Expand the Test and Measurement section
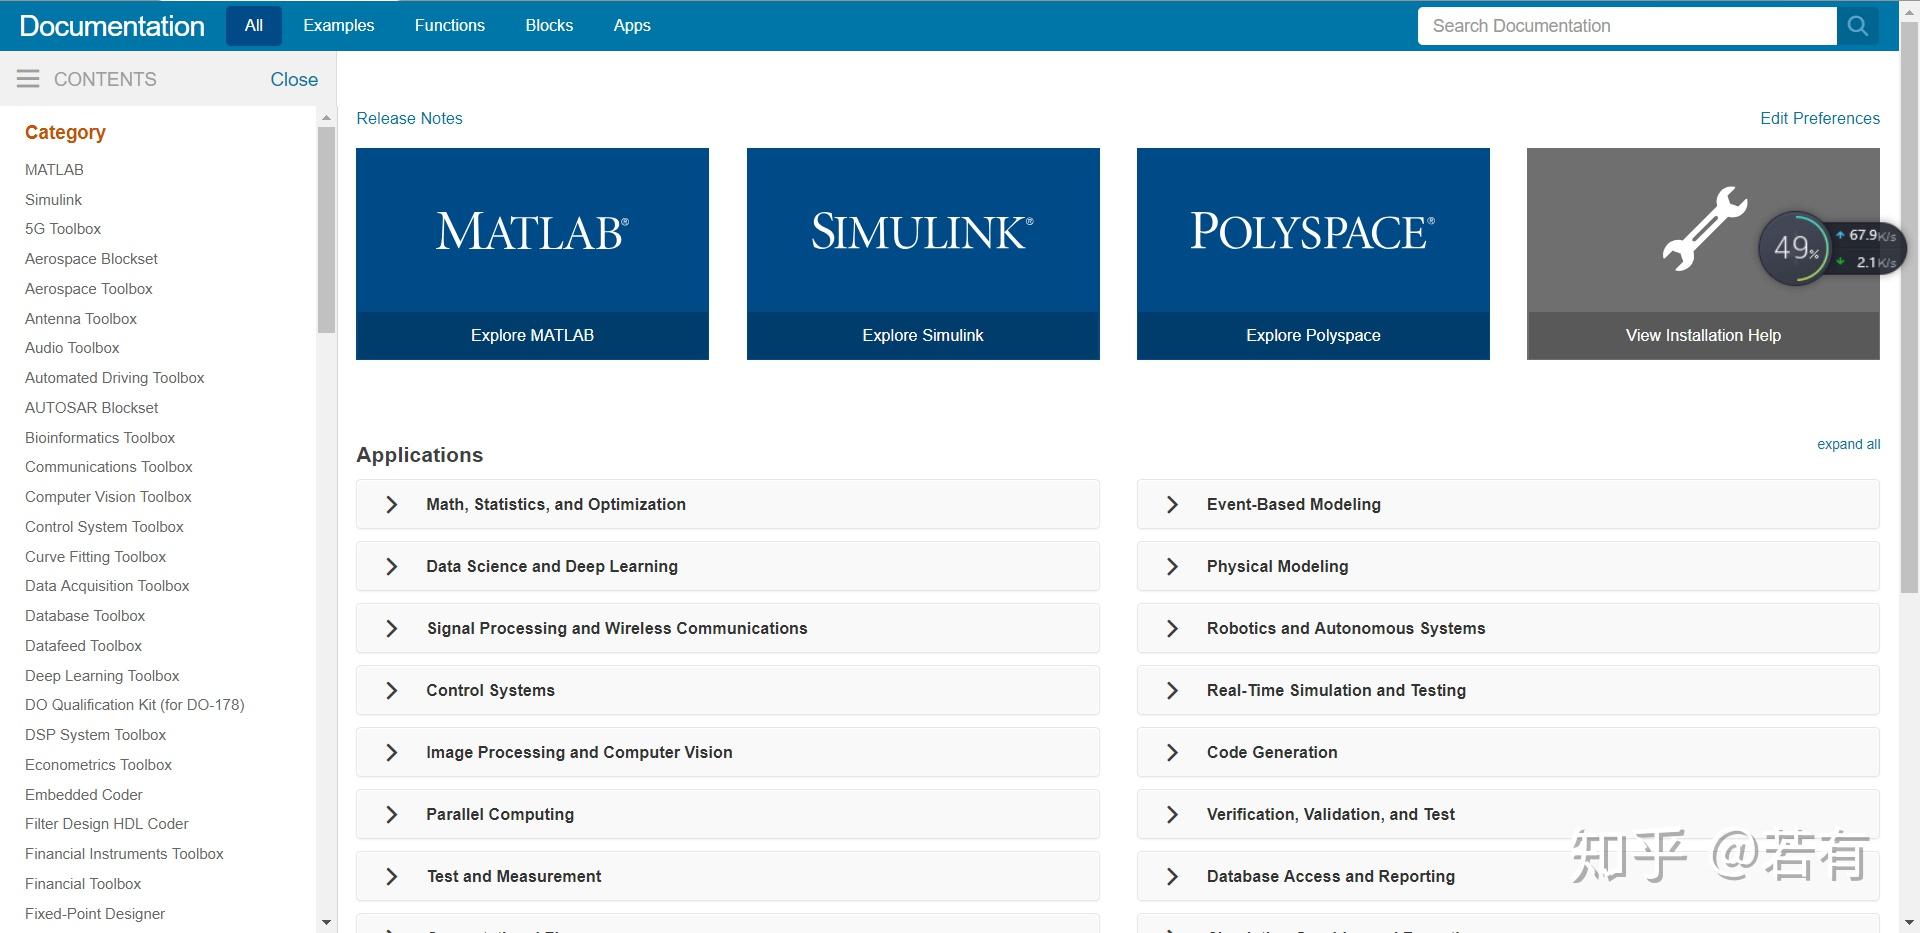Screen dimensions: 1920x933 pyautogui.click(x=728, y=877)
